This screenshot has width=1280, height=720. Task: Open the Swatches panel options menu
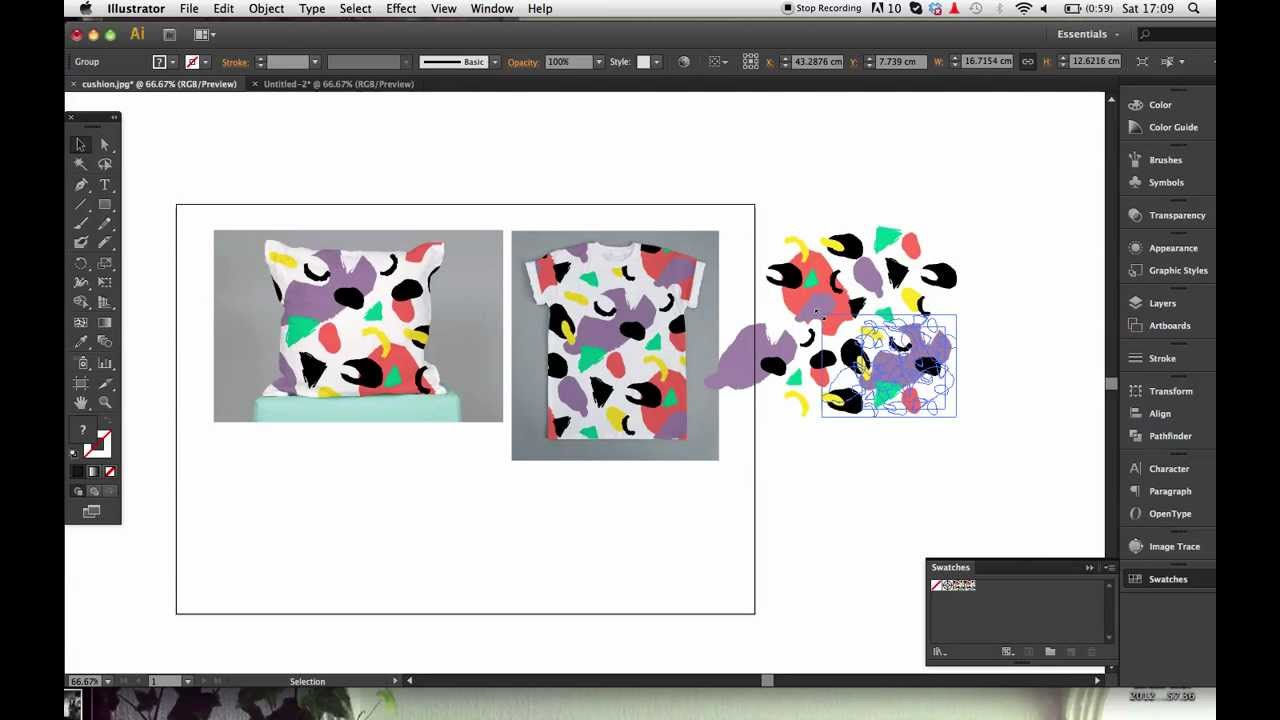coord(1109,568)
